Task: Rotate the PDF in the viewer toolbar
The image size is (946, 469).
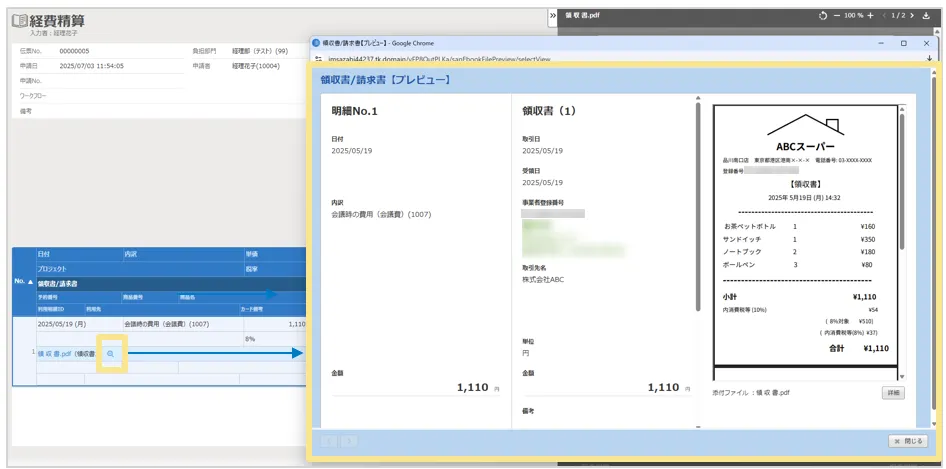Action: pyautogui.click(x=823, y=15)
